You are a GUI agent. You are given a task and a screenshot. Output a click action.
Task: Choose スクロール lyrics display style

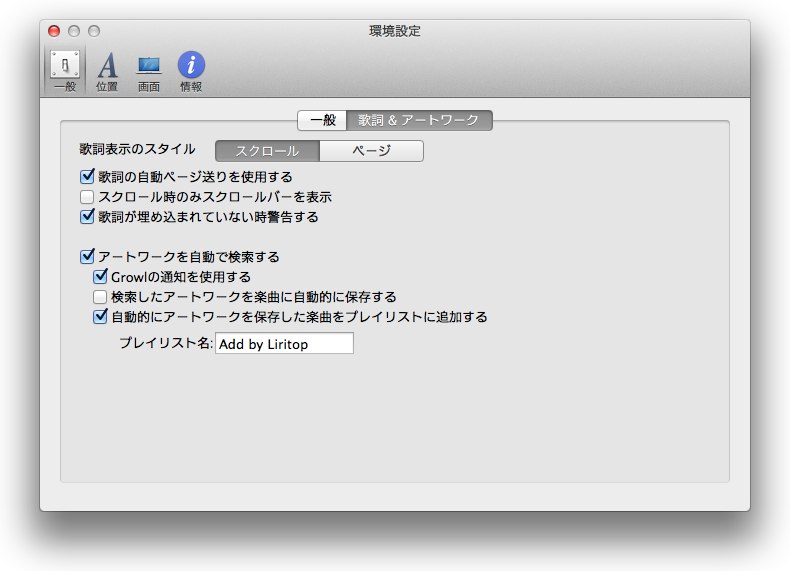(x=268, y=151)
